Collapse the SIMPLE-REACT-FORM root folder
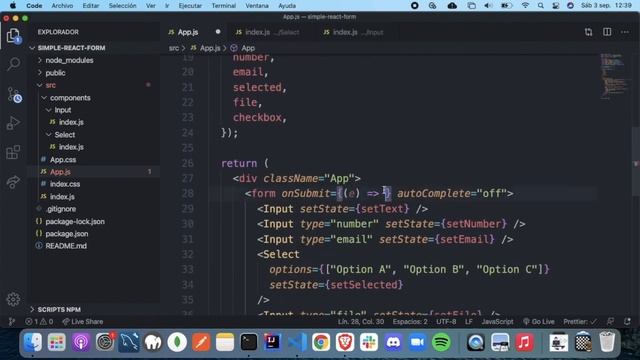The image size is (640, 360). tap(71, 48)
